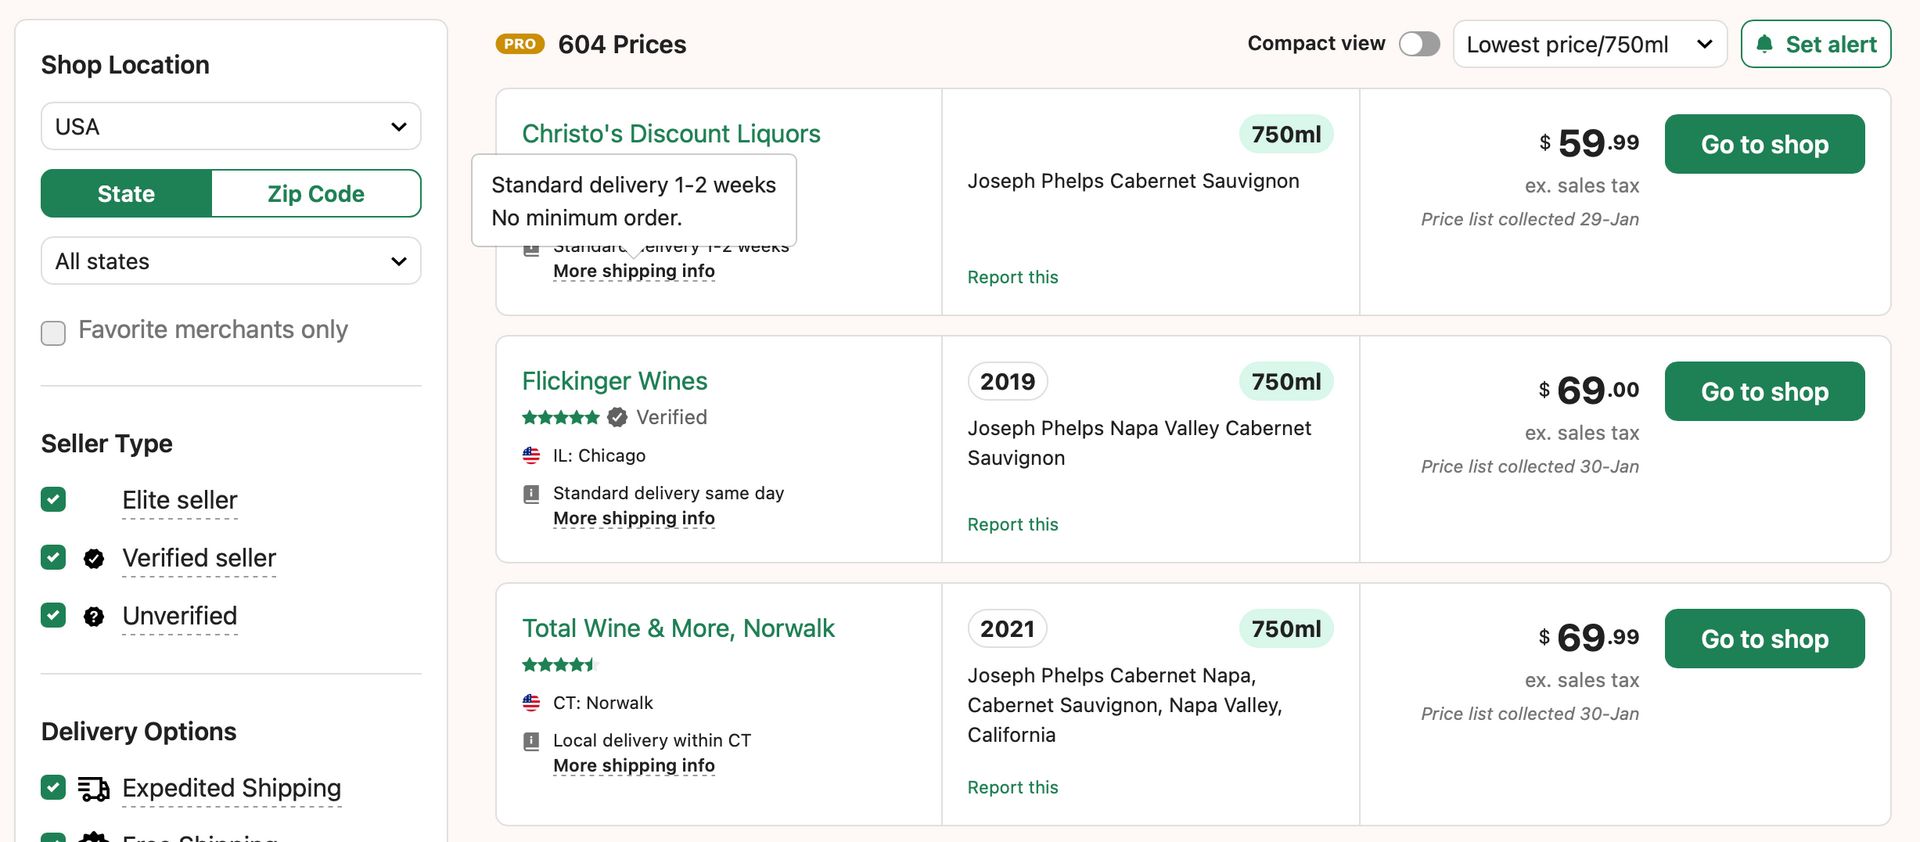The height and width of the screenshot is (842, 1920).
Task: Open the Christo's Discount Liquors link
Action: [671, 134]
